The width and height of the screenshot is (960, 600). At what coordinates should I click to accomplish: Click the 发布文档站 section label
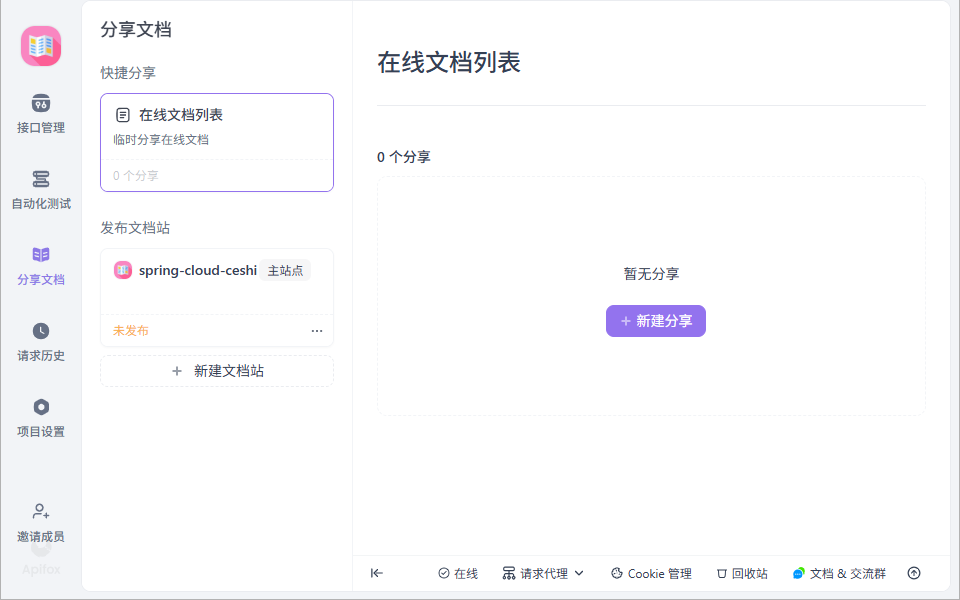click(x=135, y=228)
